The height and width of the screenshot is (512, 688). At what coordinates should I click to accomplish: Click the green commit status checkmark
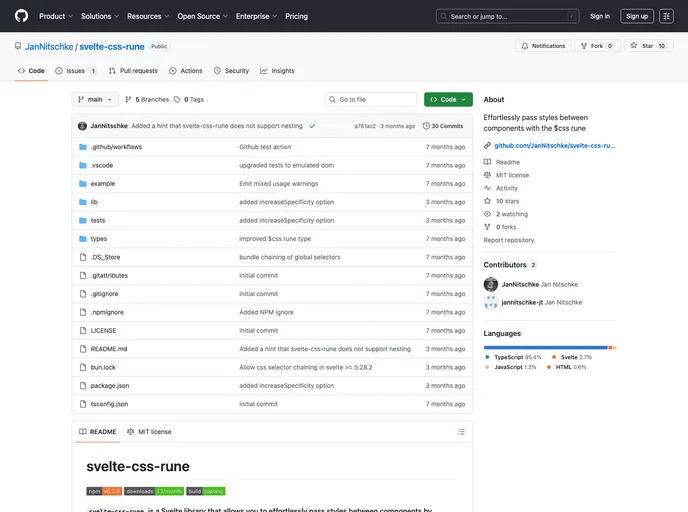point(312,126)
